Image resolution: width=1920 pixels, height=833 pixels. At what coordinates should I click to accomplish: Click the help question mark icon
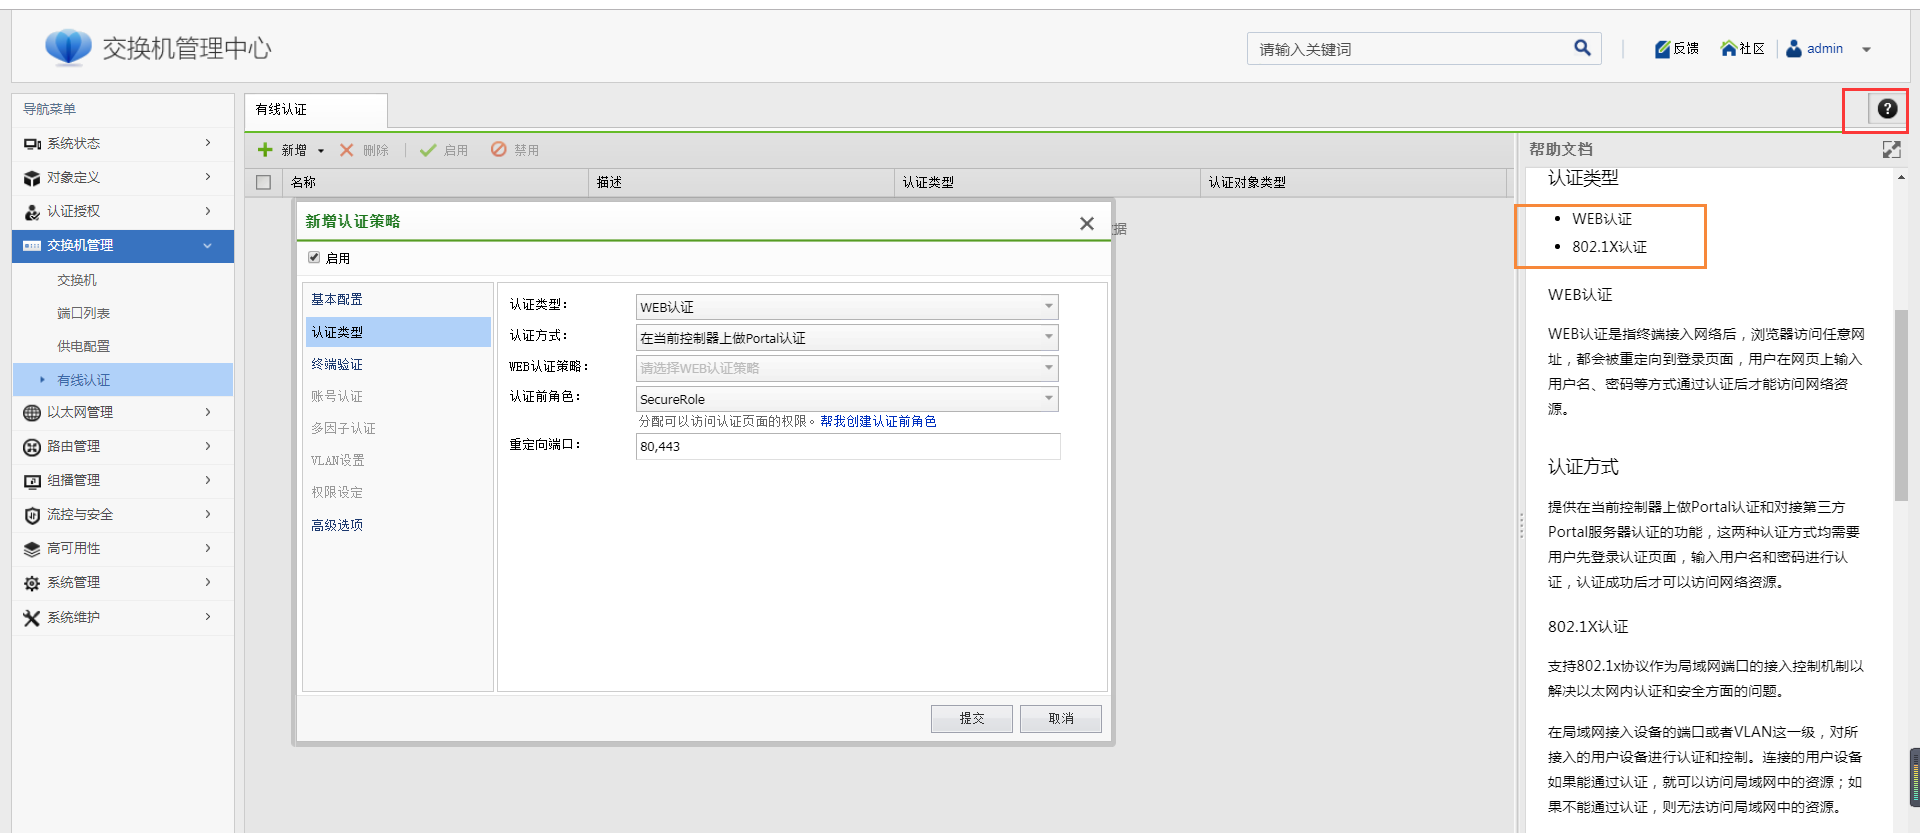click(1887, 109)
